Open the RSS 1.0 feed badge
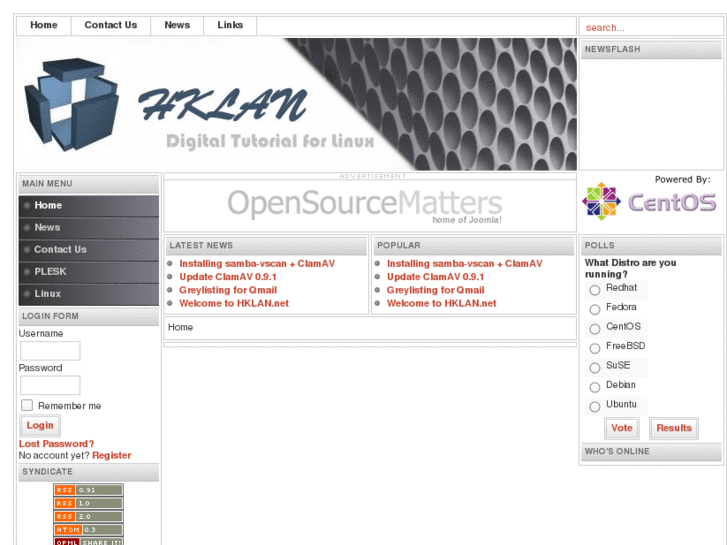This screenshot has width=727, height=545. tap(88, 503)
